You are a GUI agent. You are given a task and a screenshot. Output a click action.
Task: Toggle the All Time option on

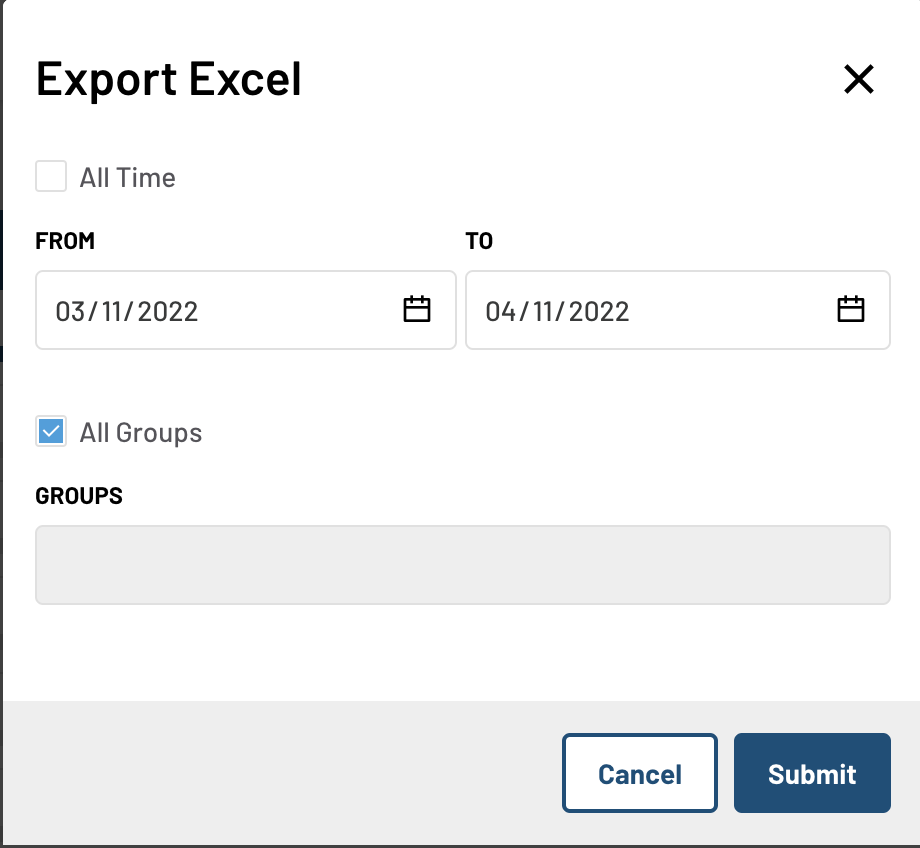50,176
